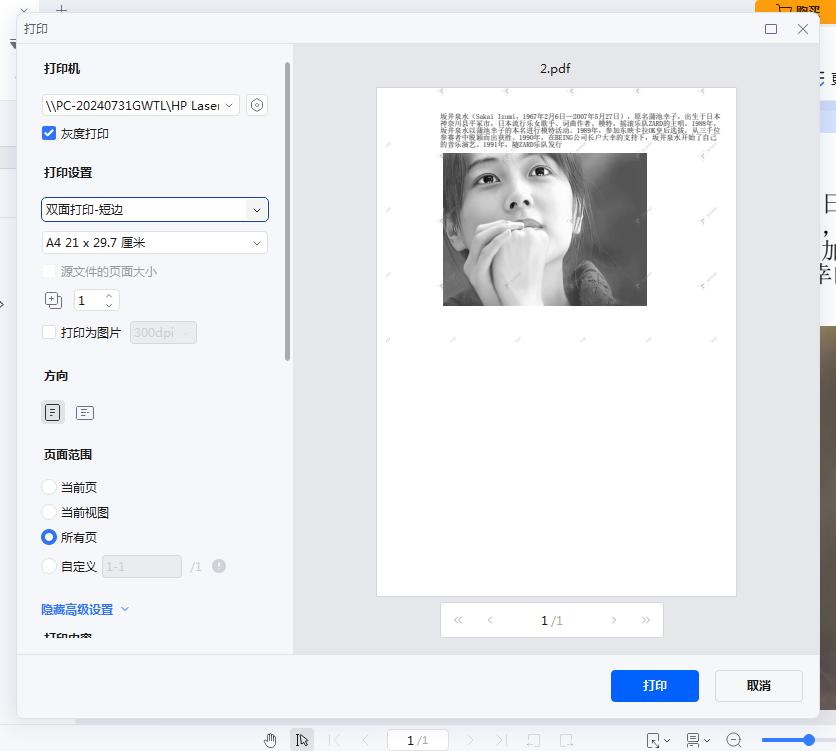This screenshot has height=751, width=836.
Task: Click the rotate page icon in bottom toolbar
Action: 534,738
